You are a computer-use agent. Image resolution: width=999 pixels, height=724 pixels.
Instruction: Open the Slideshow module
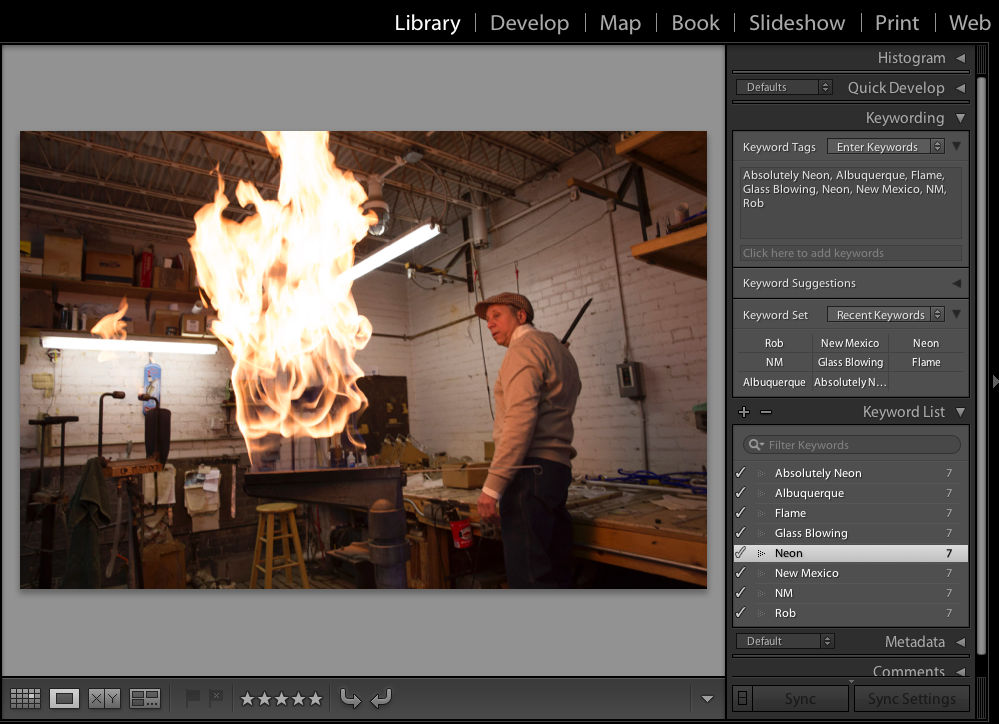click(797, 22)
